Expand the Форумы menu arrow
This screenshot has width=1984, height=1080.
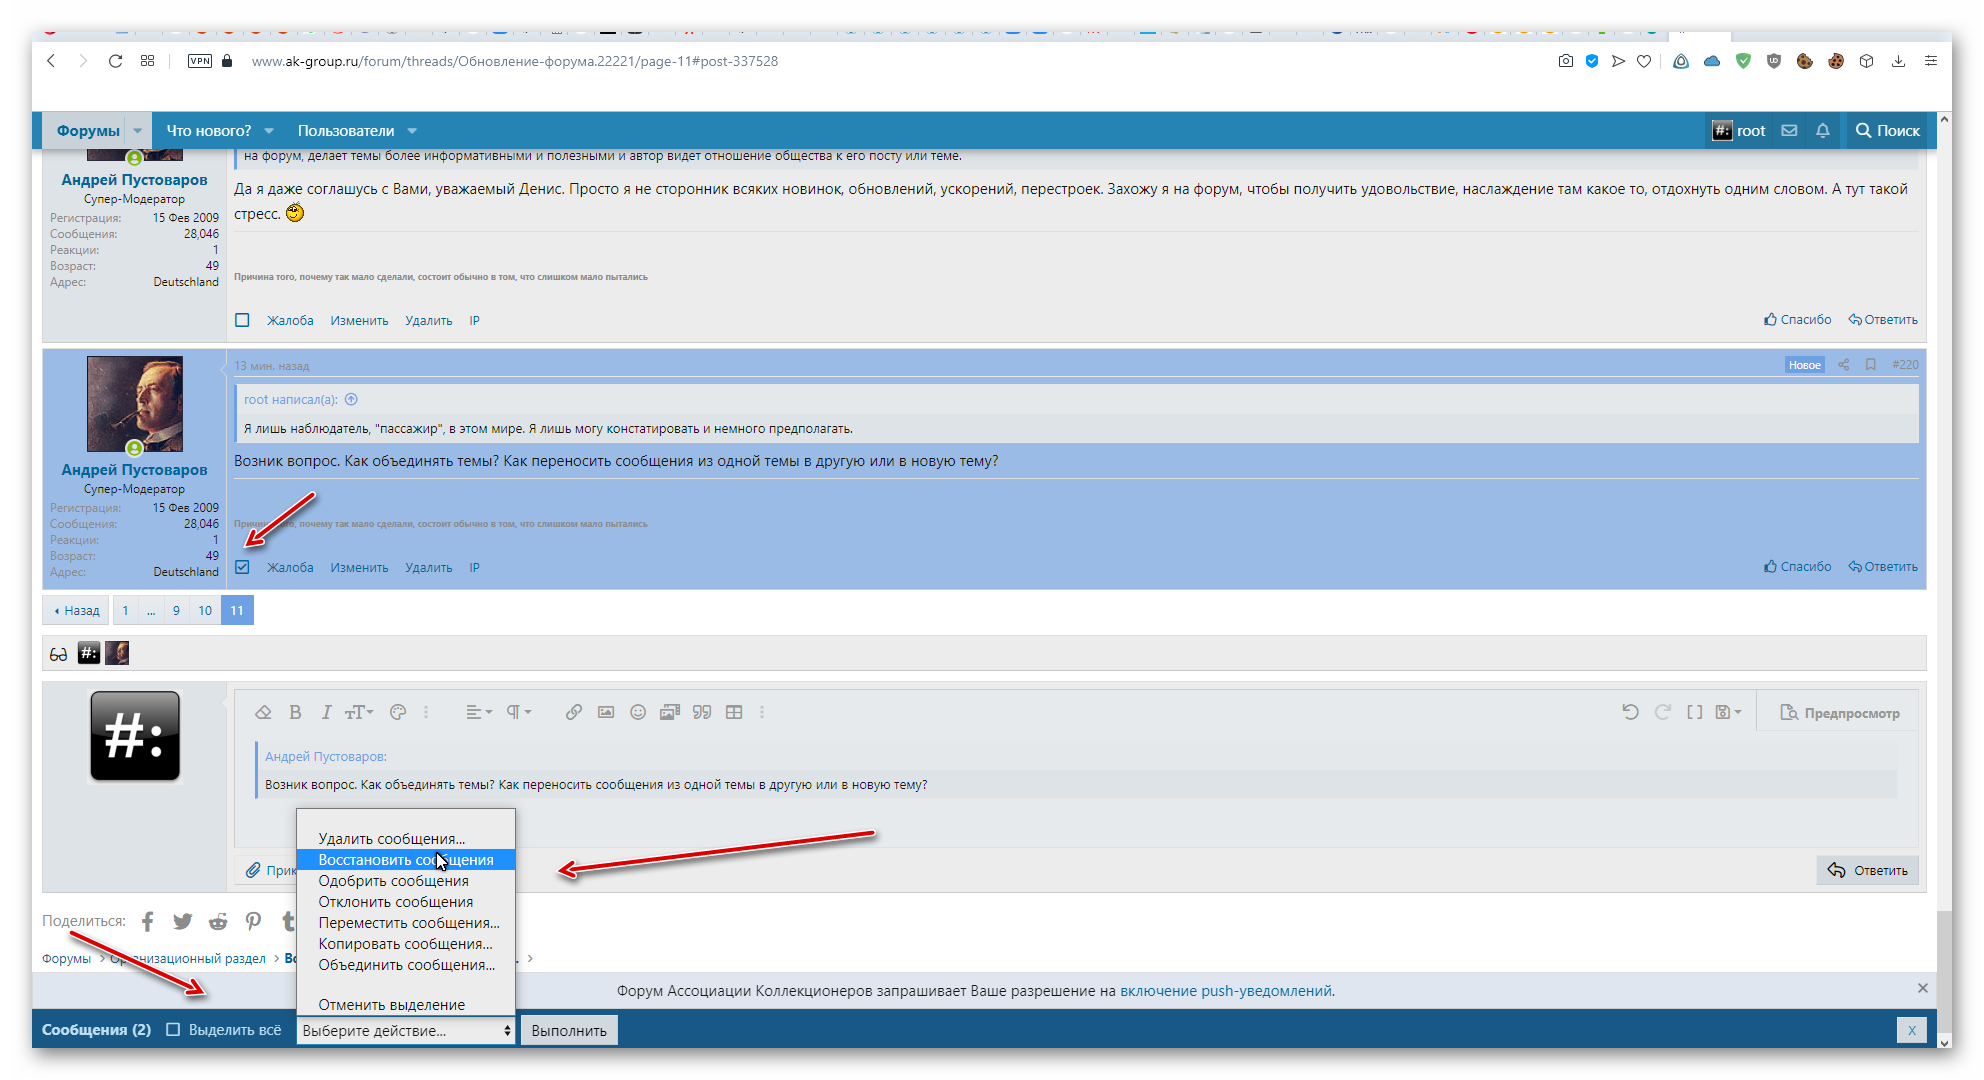coord(138,130)
